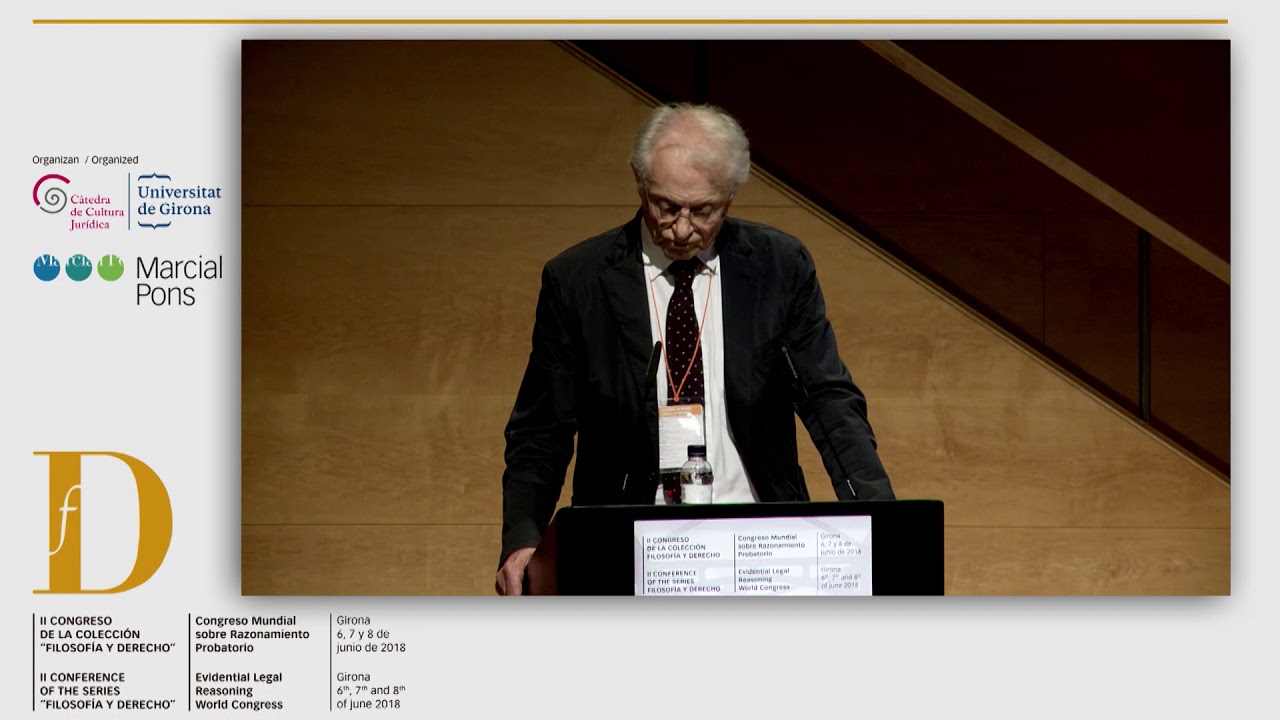Click the Càtedra de Cultura Jurídica logo
1280x720 pixels.
coord(78,202)
